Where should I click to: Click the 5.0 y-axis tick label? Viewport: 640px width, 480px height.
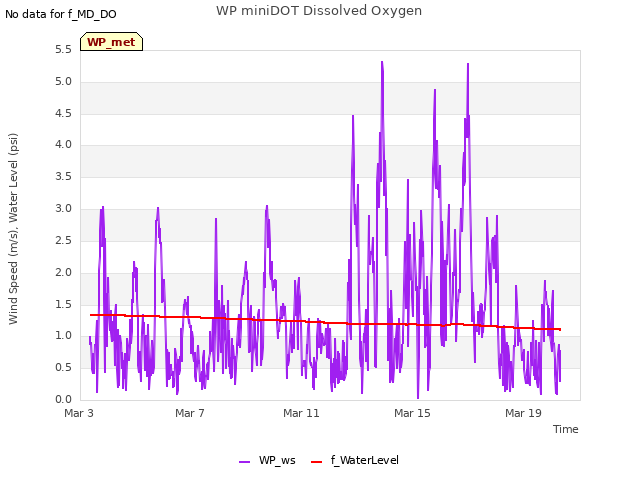point(63,82)
